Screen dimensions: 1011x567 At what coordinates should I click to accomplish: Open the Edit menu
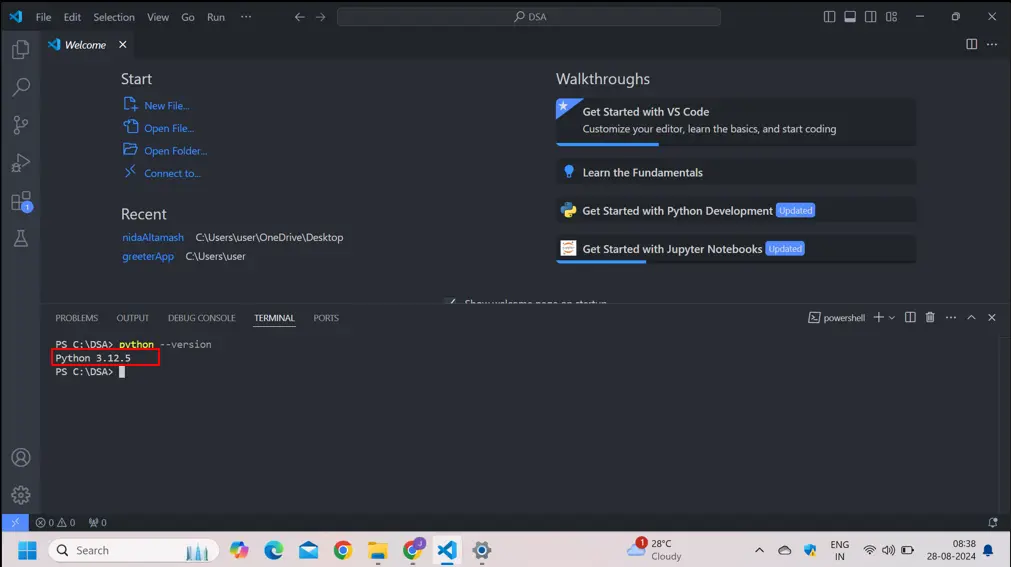[x=72, y=17]
